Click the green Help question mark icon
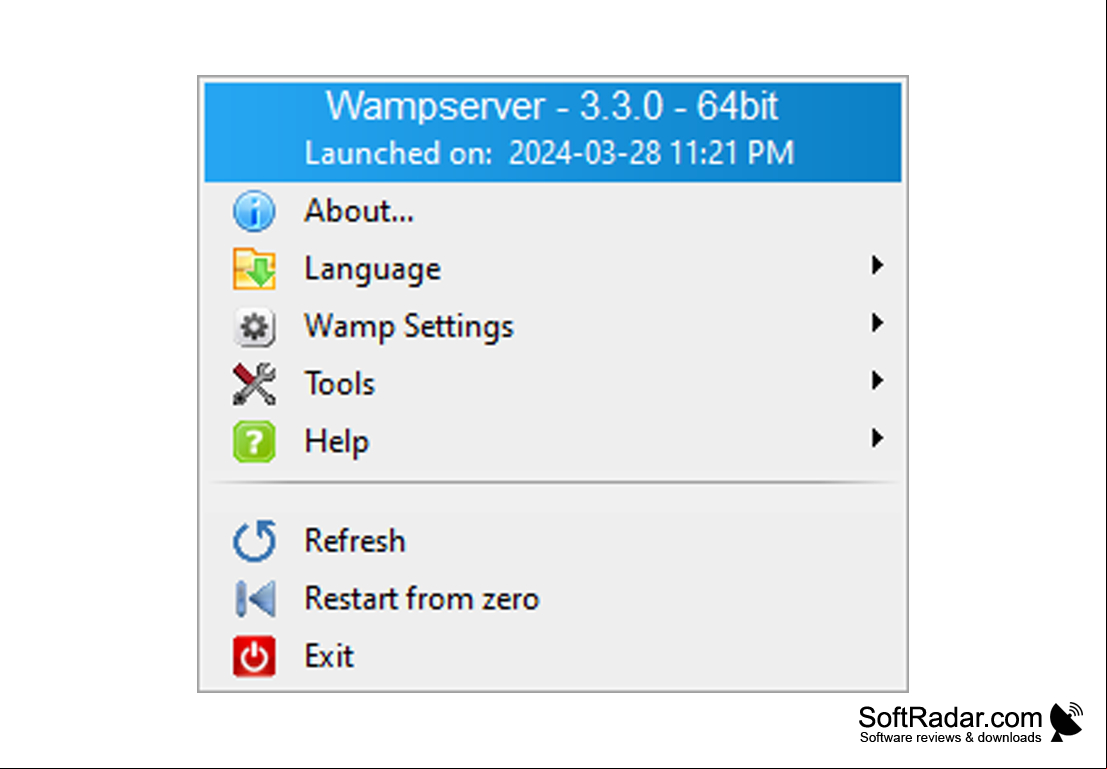Image resolution: width=1107 pixels, height=769 pixels. coord(254,442)
